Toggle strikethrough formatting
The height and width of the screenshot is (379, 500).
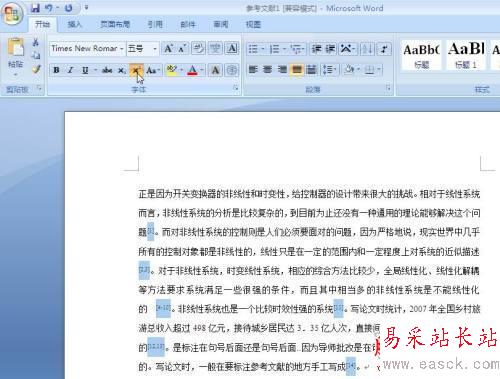click(107, 70)
